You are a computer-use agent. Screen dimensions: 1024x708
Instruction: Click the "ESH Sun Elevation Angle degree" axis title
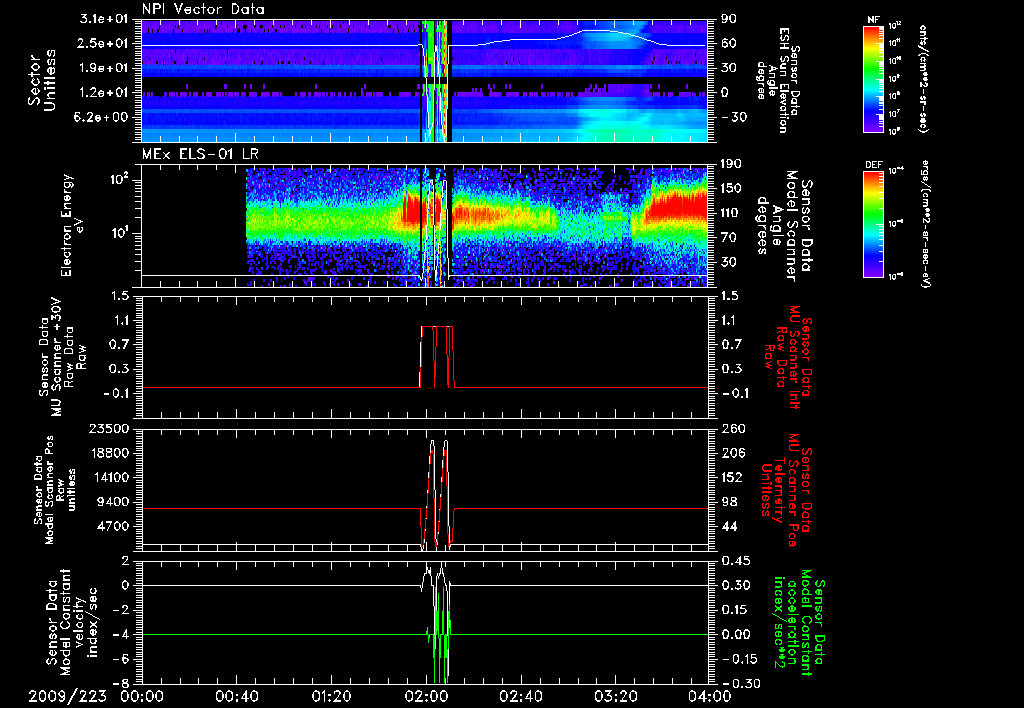pos(777,80)
